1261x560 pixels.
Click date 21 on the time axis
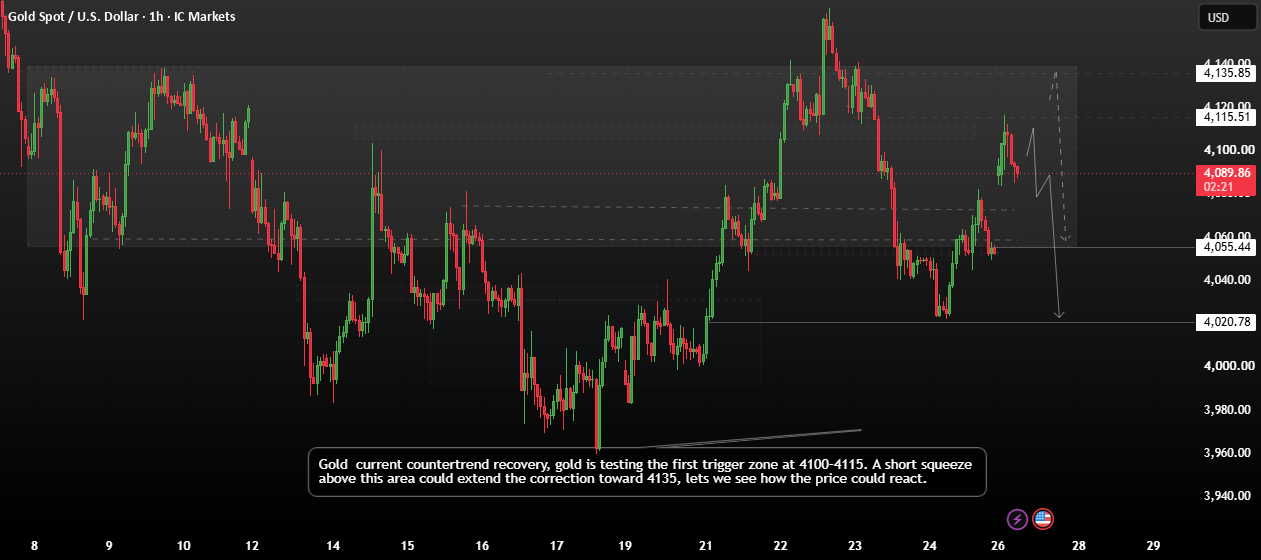706,546
